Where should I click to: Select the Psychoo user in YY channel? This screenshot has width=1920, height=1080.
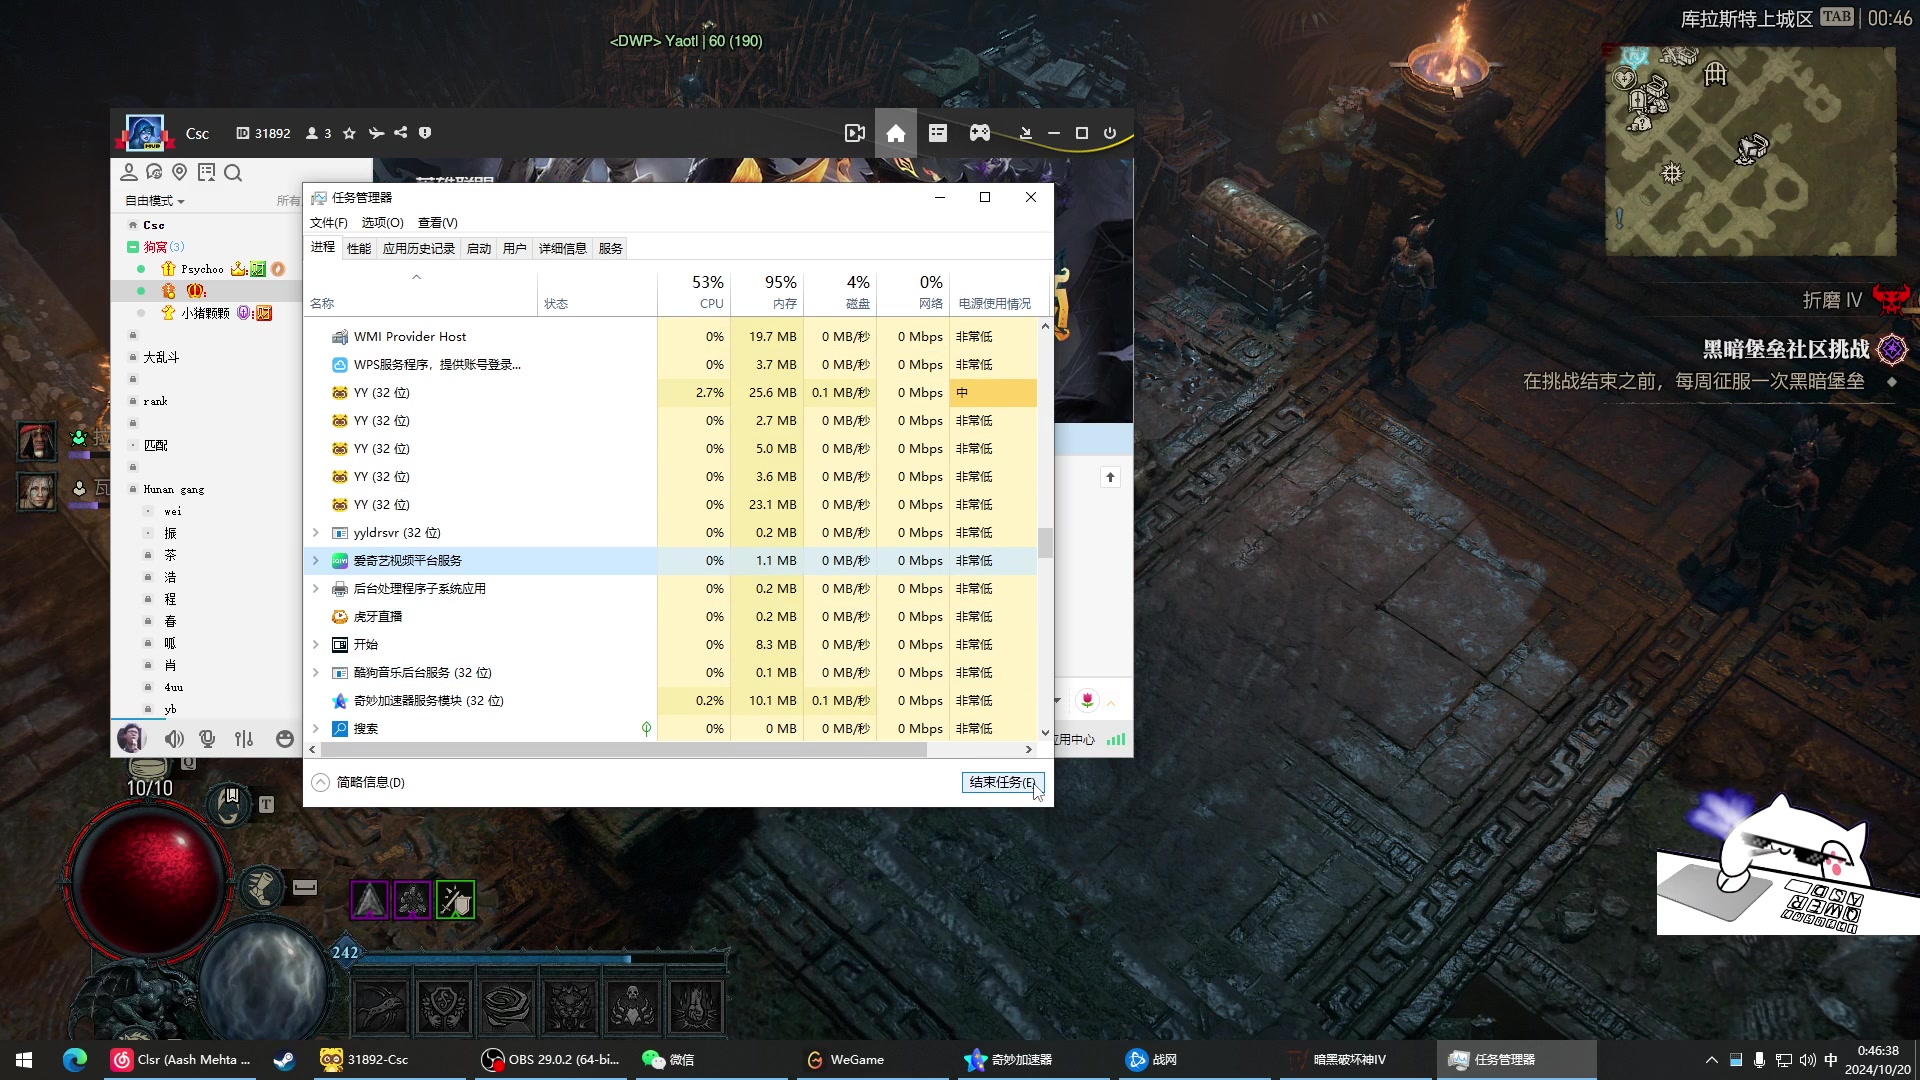coord(202,269)
